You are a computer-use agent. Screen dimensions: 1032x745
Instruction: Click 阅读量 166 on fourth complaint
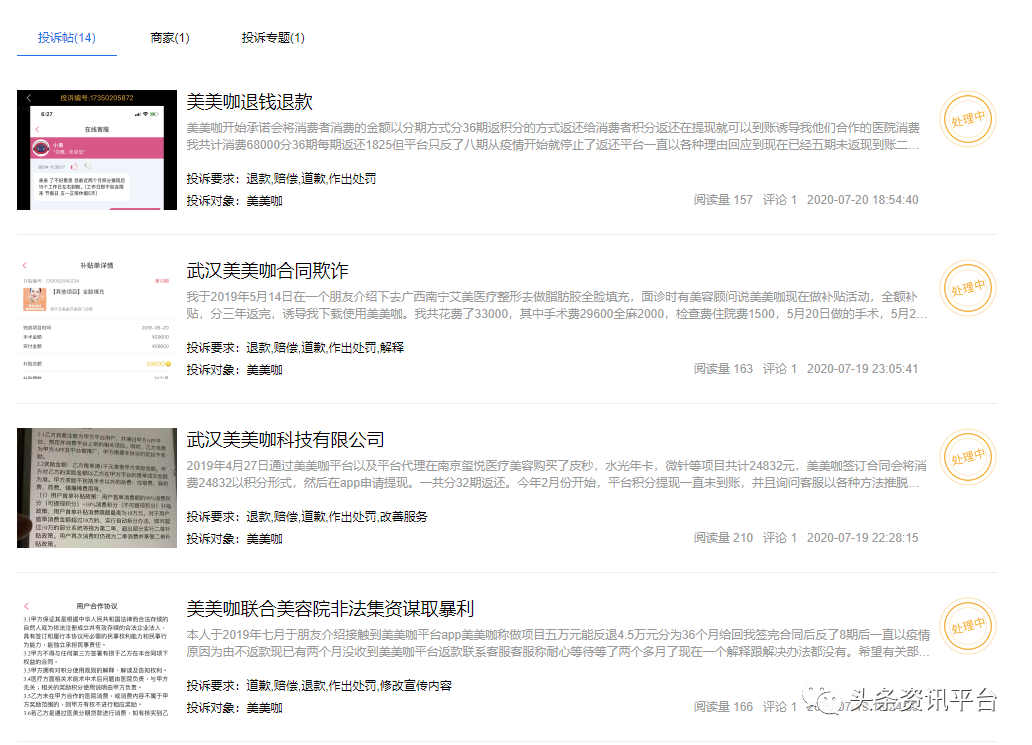[x=723, y=707]
